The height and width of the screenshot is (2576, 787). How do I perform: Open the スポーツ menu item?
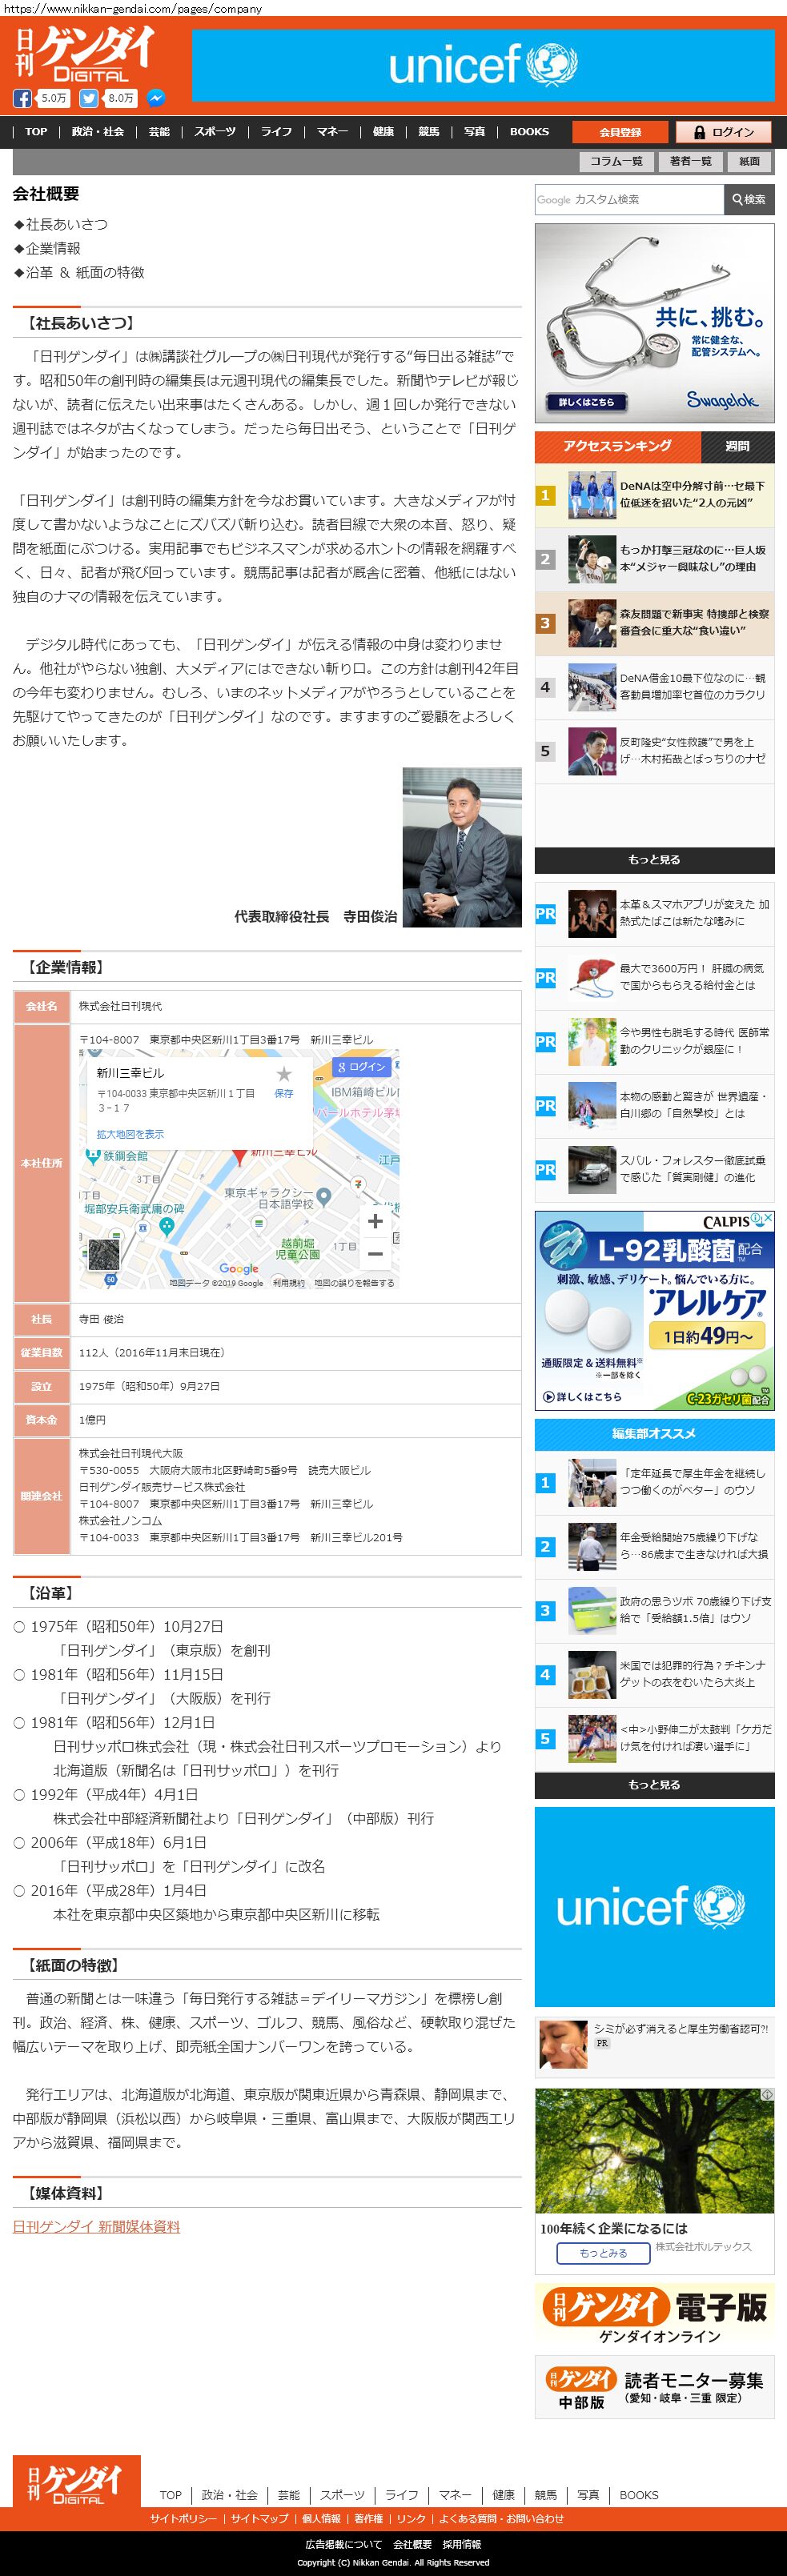pos(215,132)
